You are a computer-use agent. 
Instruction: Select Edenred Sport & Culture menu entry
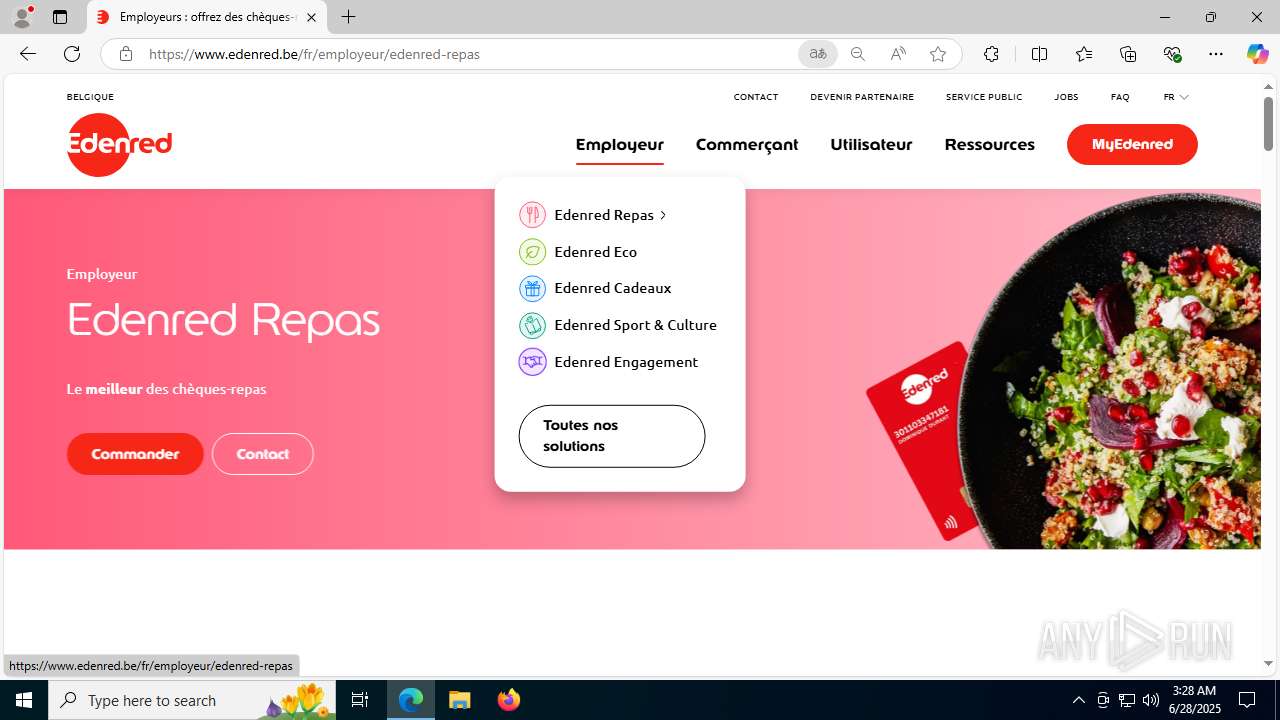tap(636, 325)
